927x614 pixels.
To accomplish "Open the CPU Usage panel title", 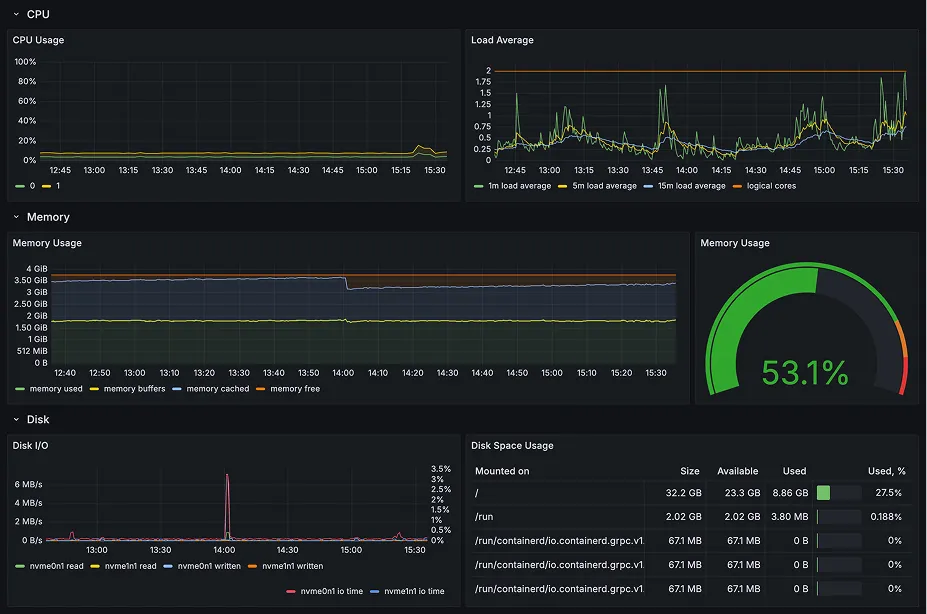I will click(x=38, y=40).
